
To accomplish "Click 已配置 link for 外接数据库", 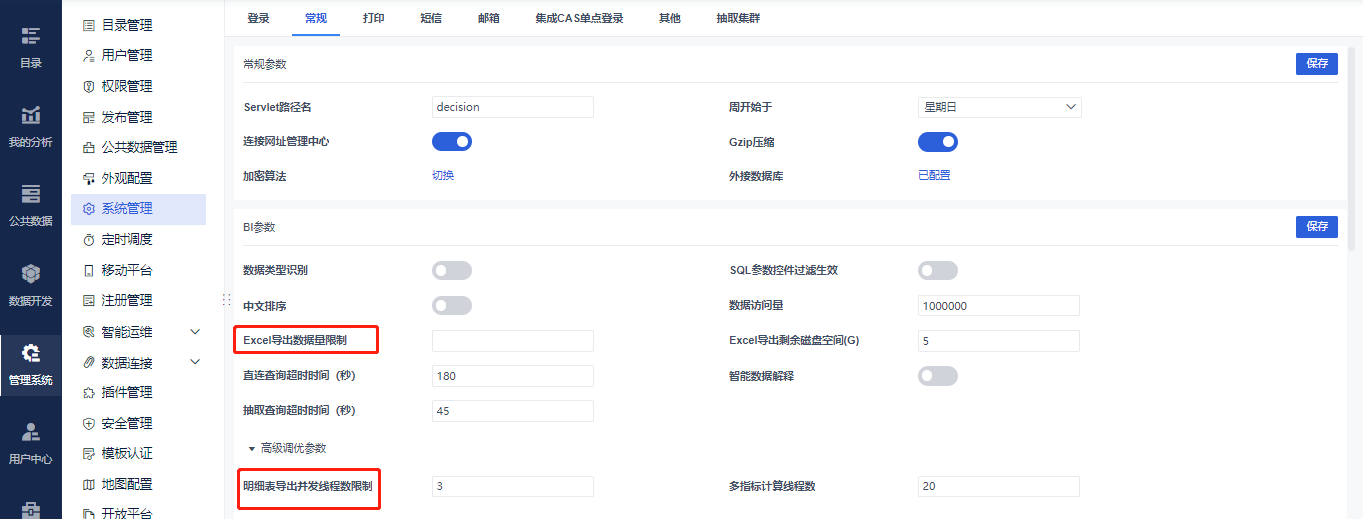I will (934, 176).
